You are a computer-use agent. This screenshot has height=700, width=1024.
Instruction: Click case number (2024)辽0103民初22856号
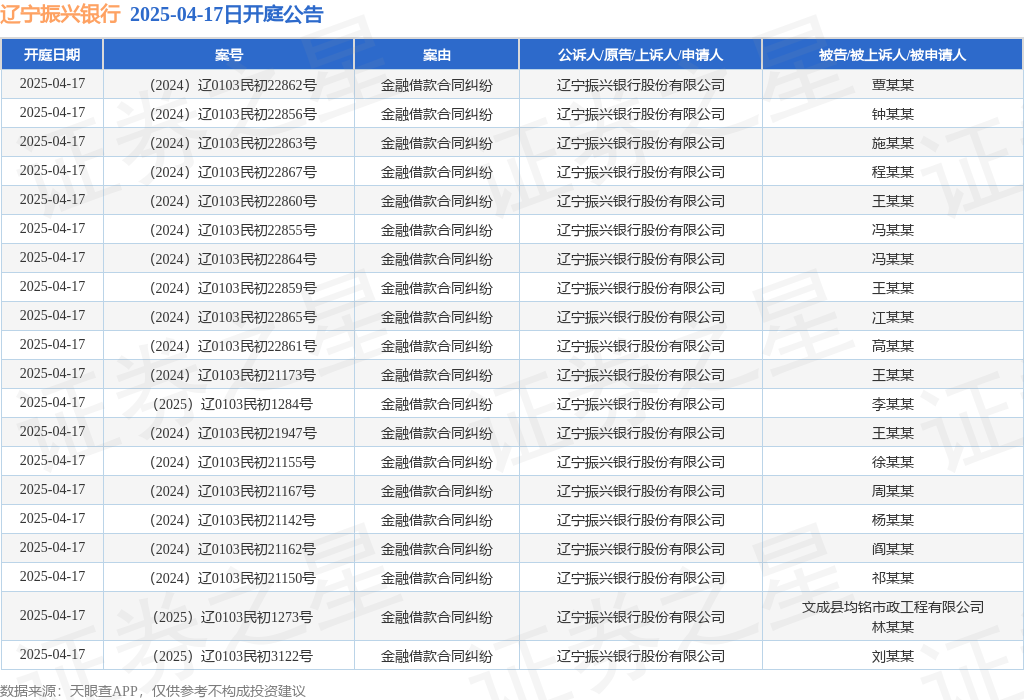233,114
